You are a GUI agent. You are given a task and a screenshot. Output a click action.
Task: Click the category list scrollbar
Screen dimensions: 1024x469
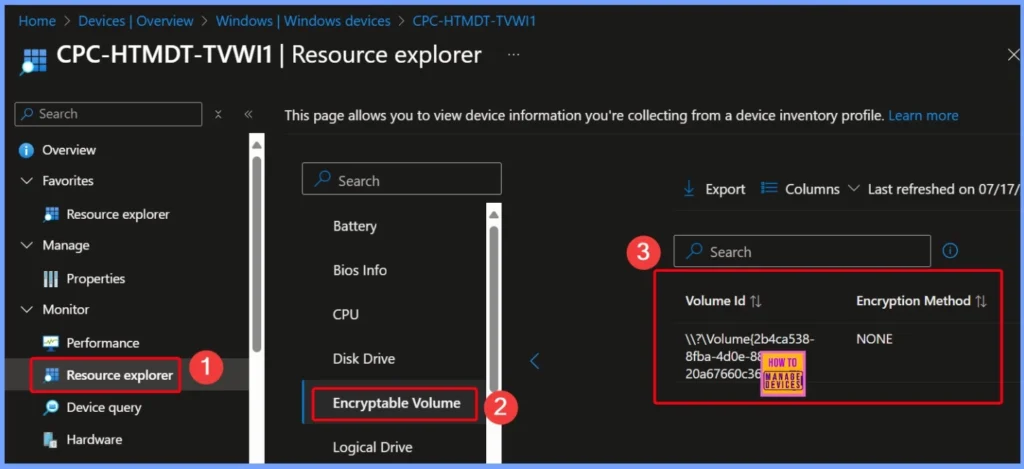pyautogui.click(x=494, y=307)
